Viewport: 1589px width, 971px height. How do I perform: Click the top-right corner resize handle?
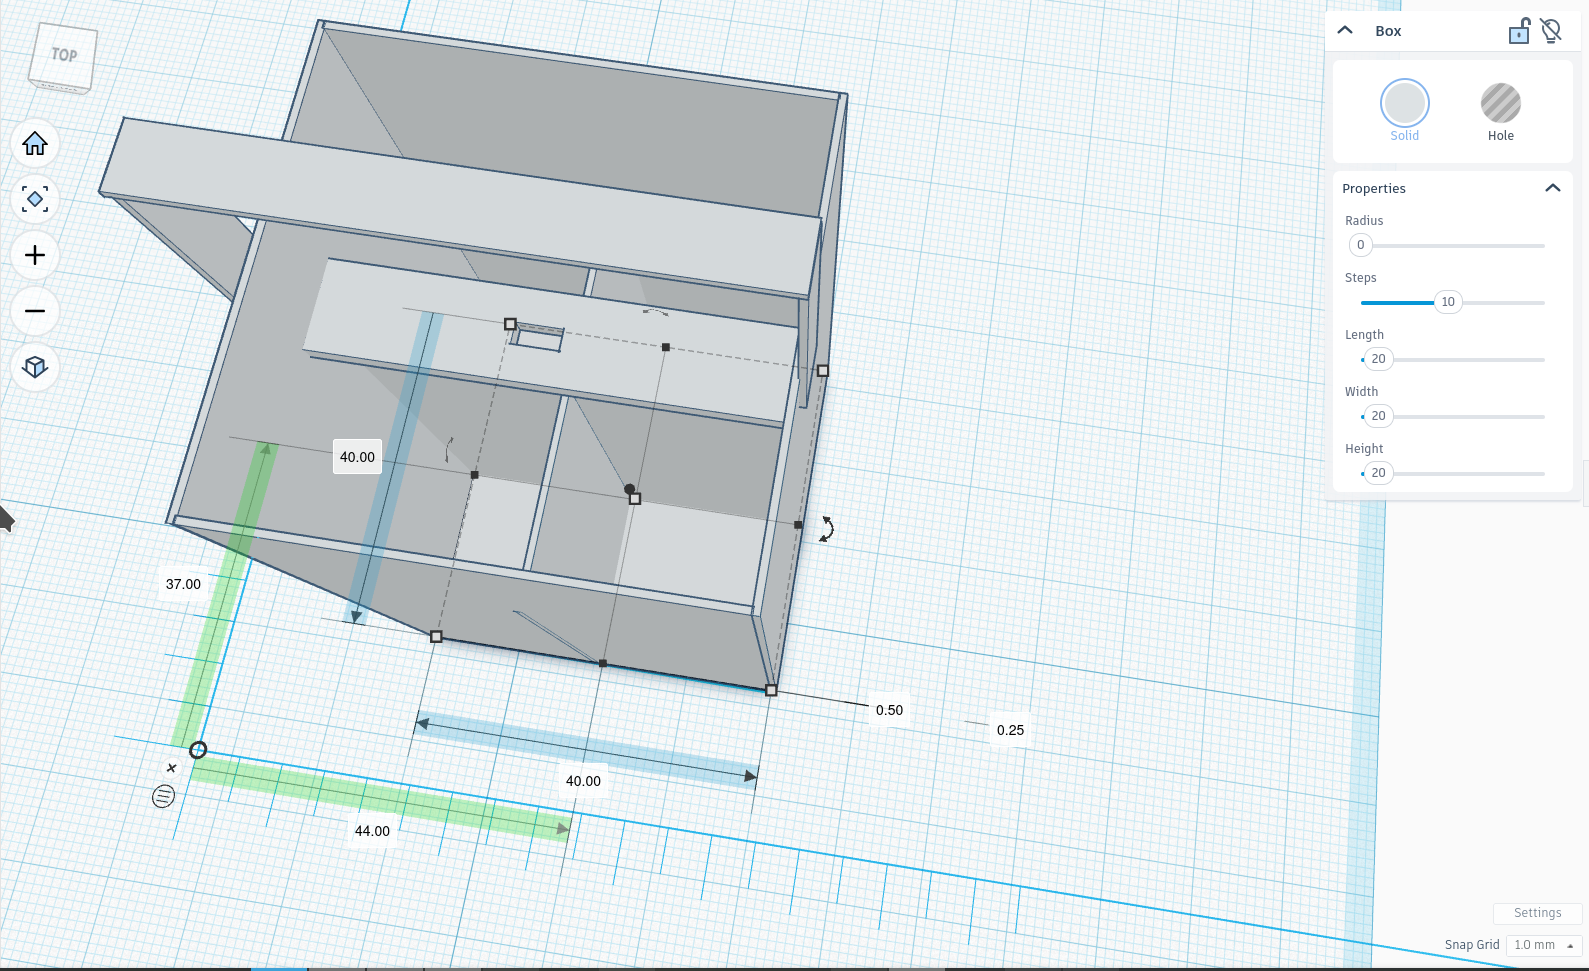[x=823, y=371]
